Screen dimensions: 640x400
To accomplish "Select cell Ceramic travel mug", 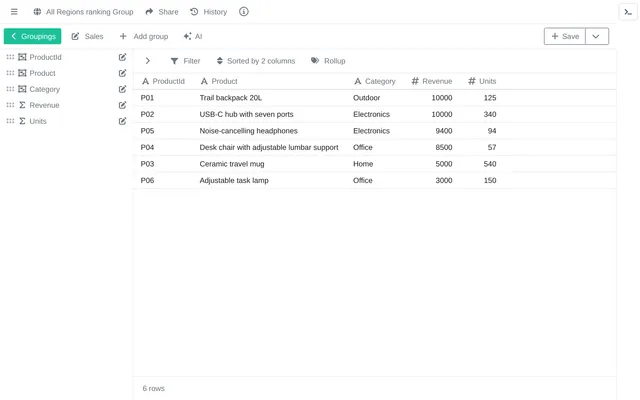I will 232,164.
